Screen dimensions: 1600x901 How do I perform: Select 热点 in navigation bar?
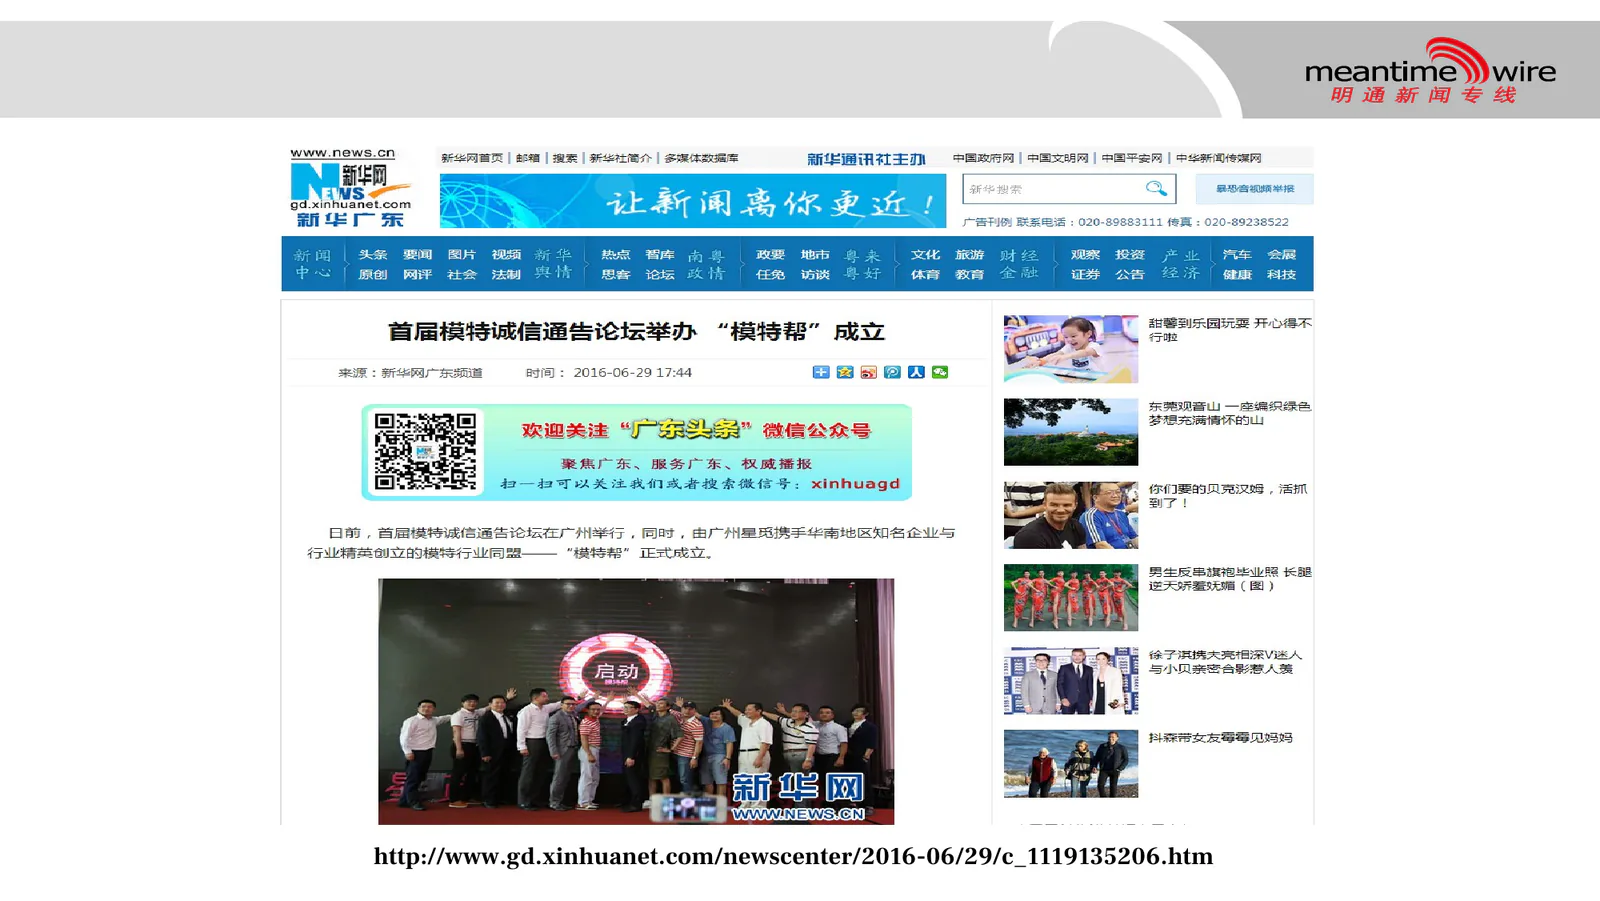click(x=615, y=255)
